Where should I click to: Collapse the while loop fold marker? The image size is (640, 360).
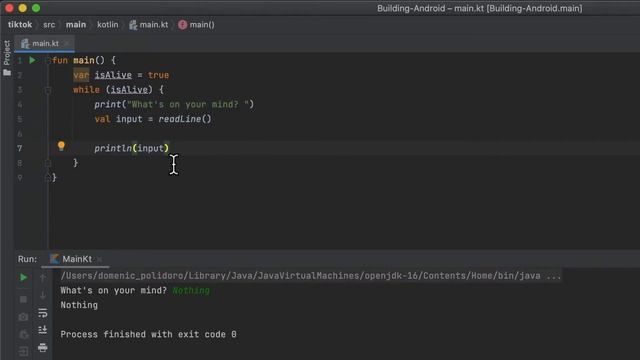pos(48,90)
